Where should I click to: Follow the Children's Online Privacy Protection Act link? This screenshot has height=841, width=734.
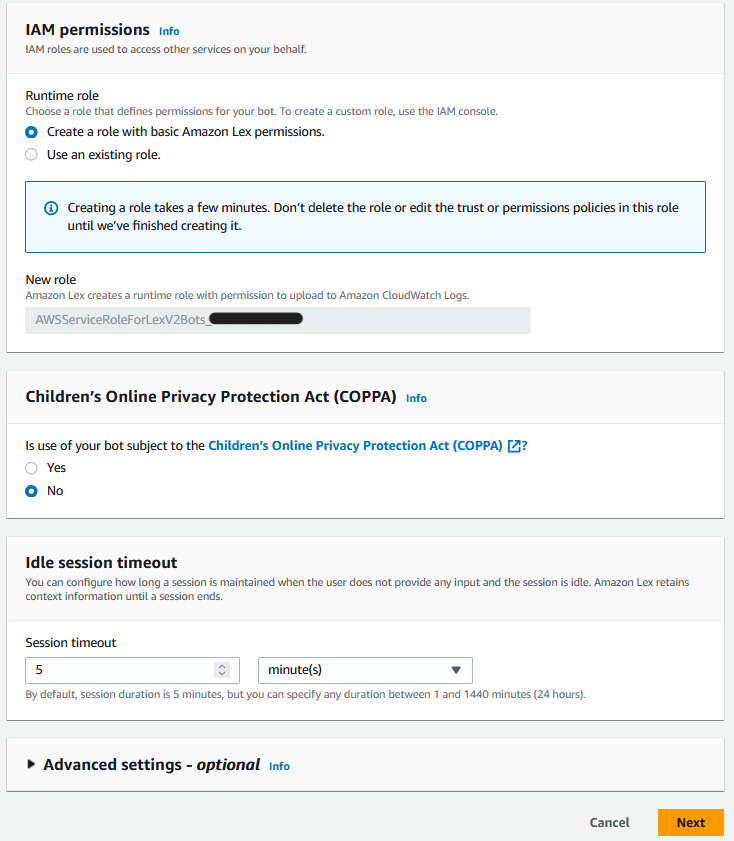pyautogui.click(x=355, y=446)
